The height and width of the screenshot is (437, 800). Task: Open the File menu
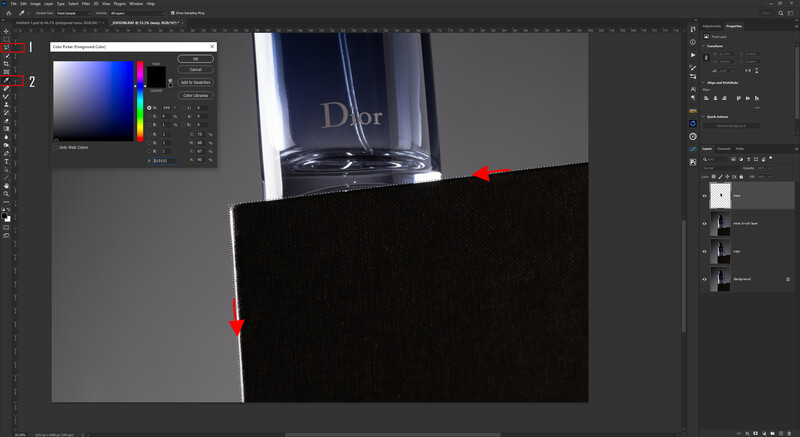click(x=13, y=4)
